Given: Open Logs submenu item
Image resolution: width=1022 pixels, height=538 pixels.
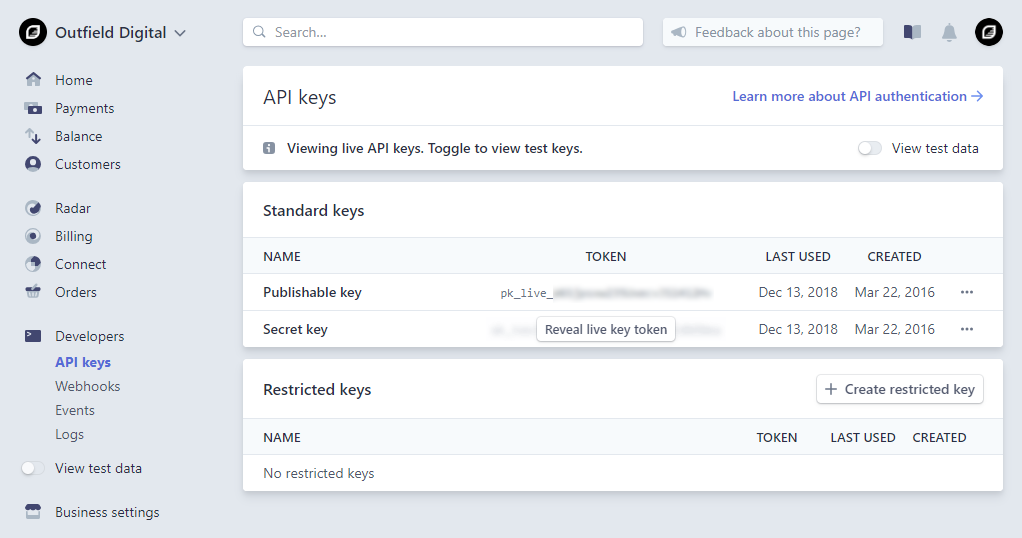Looking at the screenshot, I should 70,434.
